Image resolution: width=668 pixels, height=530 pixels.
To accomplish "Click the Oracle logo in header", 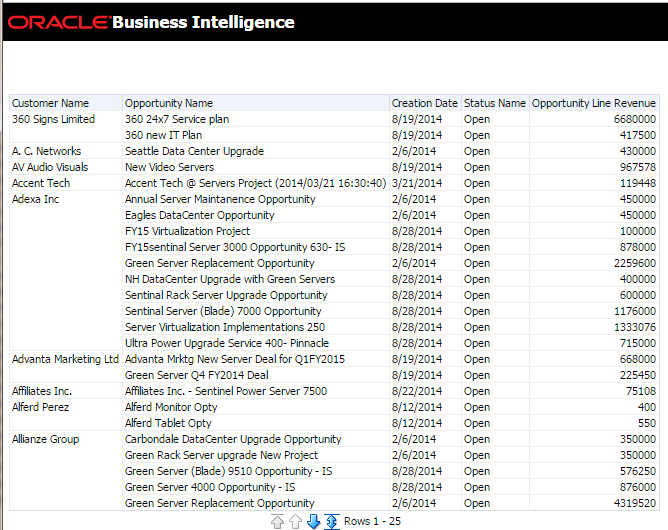I will [x=58, y=22].
